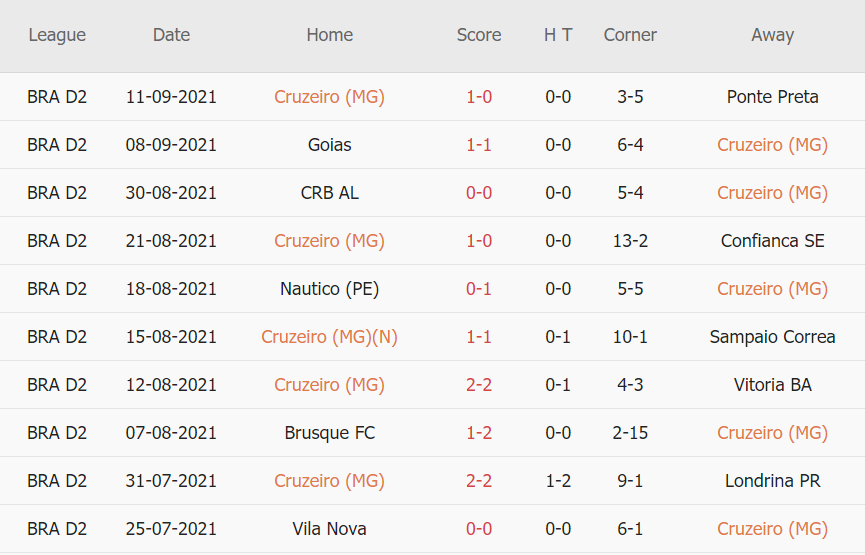Click the Ponte Preta team link
865x555 pixels.
point(772,97)
